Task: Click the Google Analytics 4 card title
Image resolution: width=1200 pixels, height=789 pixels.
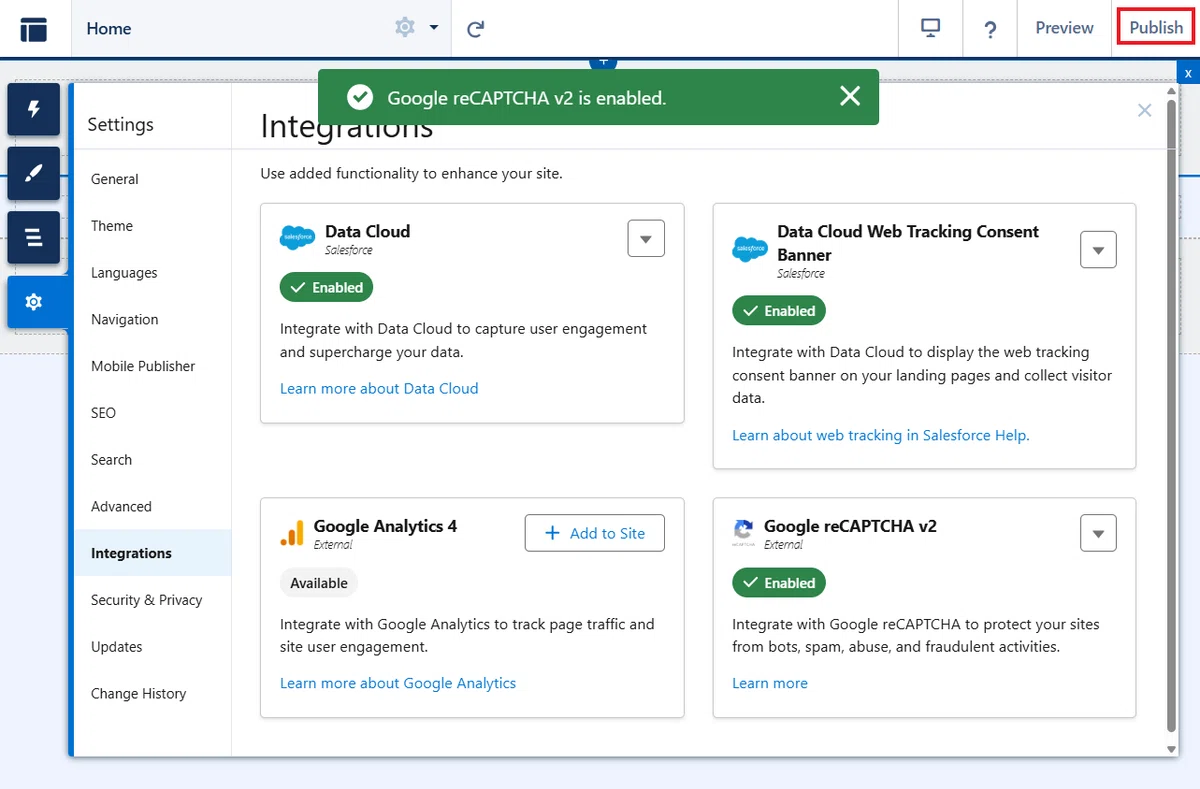Action: click(385, 526)
